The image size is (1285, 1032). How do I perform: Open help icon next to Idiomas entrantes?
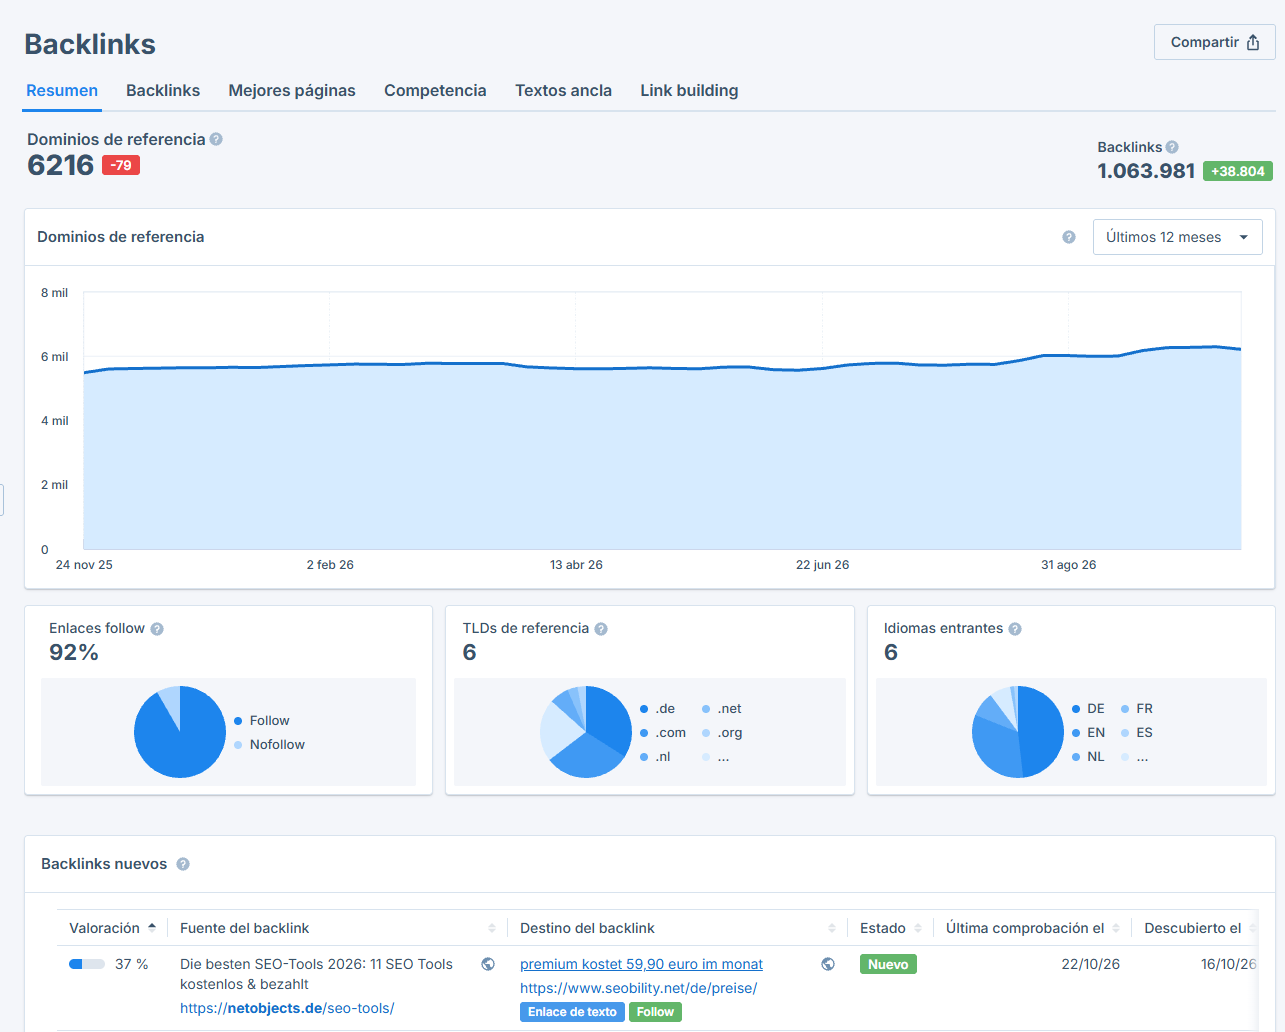tap(1015, 629)
